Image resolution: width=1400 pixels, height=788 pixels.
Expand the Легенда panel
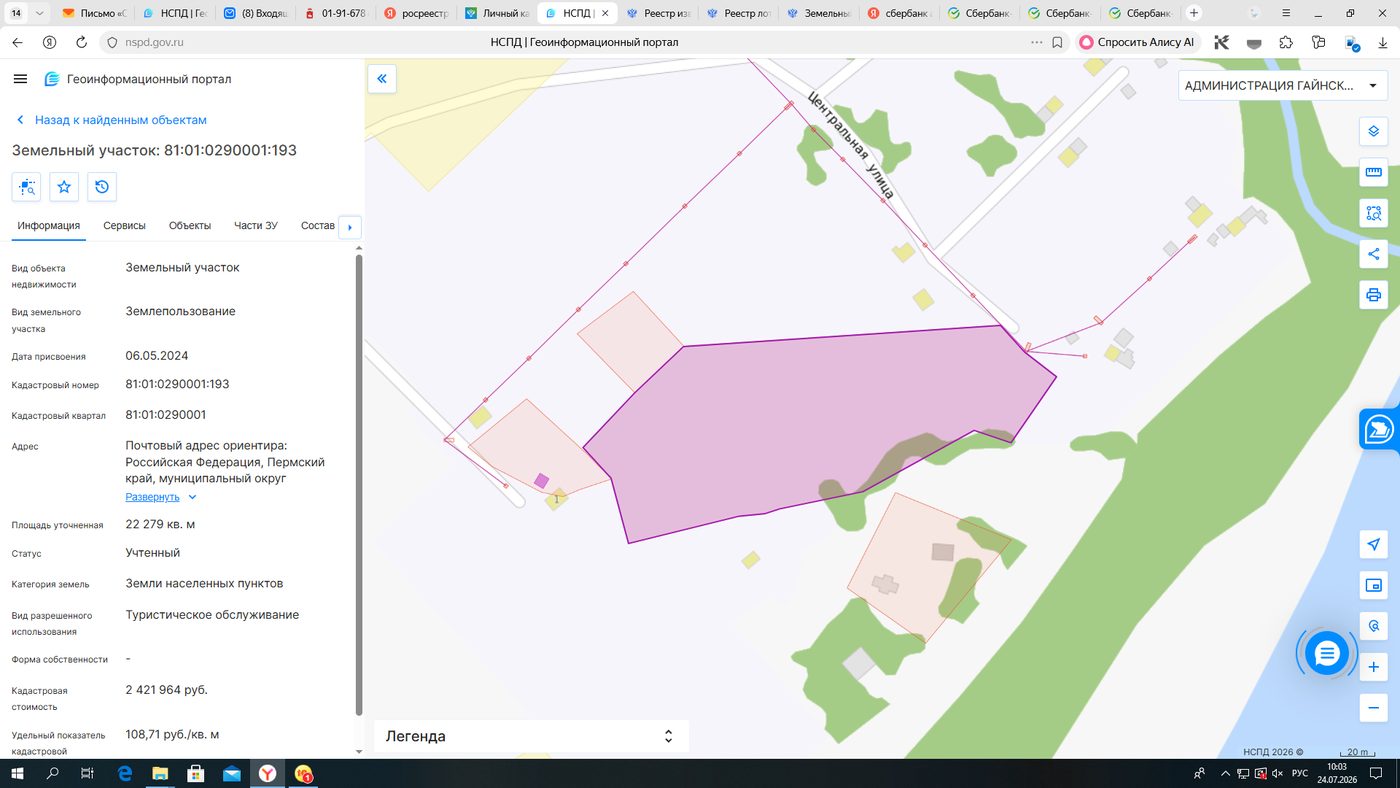point(531,736)
